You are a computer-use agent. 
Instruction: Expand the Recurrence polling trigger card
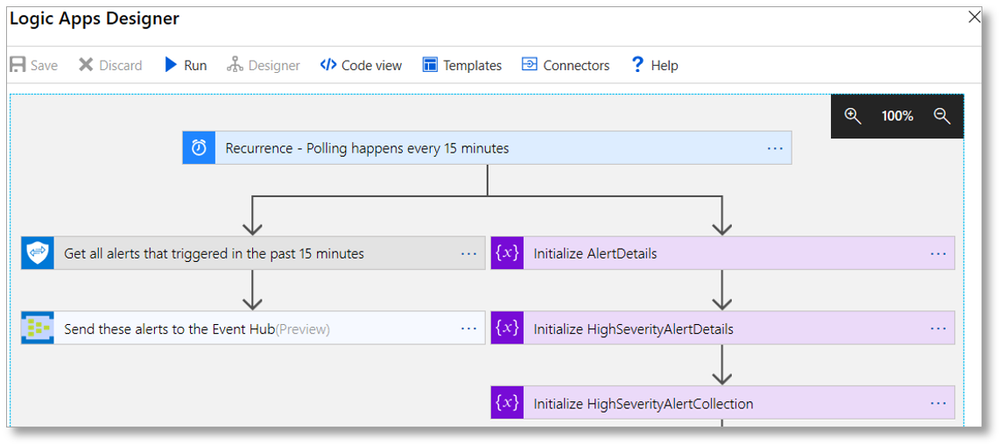(x=487, y=148)
